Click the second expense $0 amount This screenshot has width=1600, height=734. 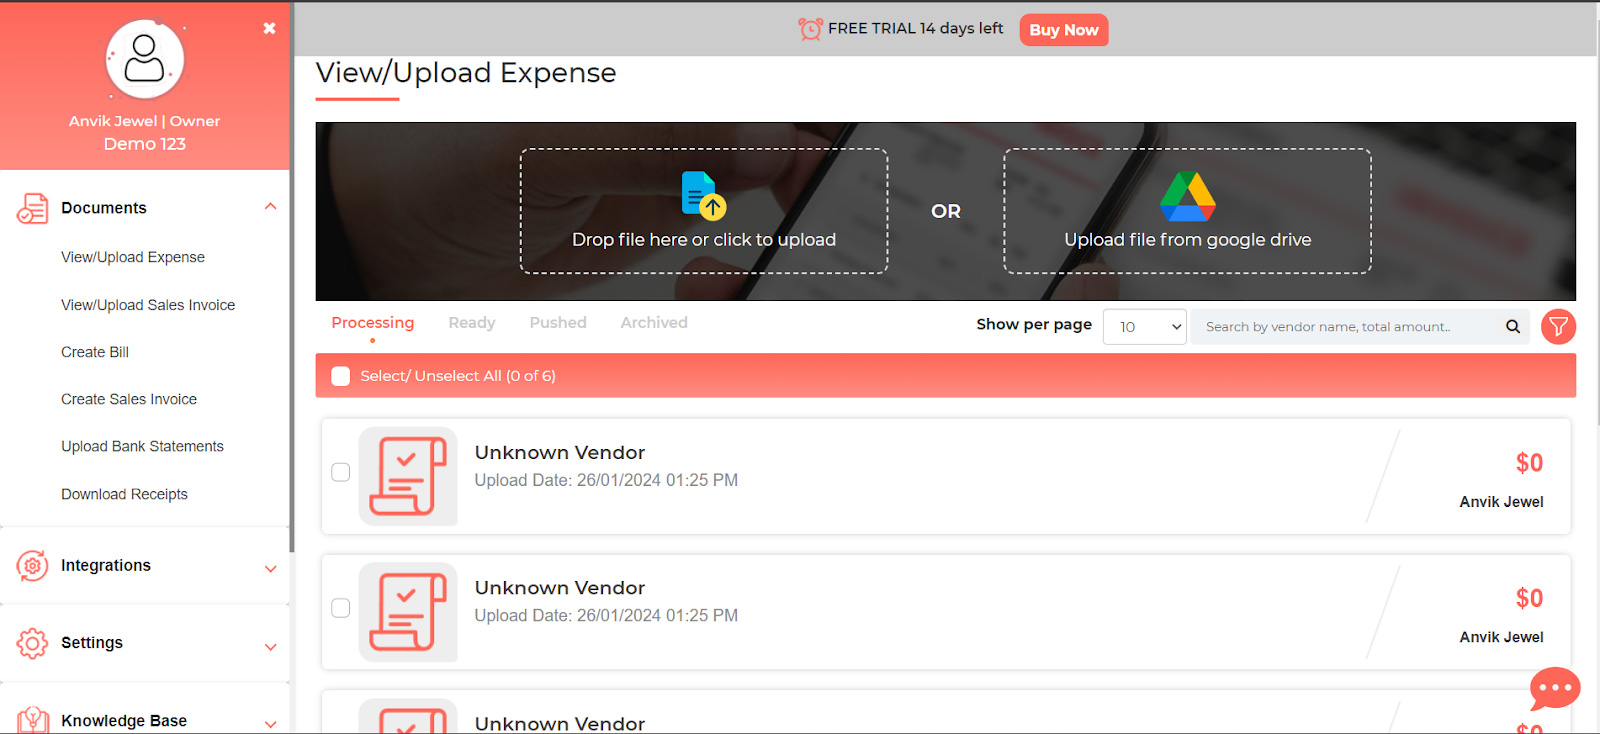pos(1529,598)
